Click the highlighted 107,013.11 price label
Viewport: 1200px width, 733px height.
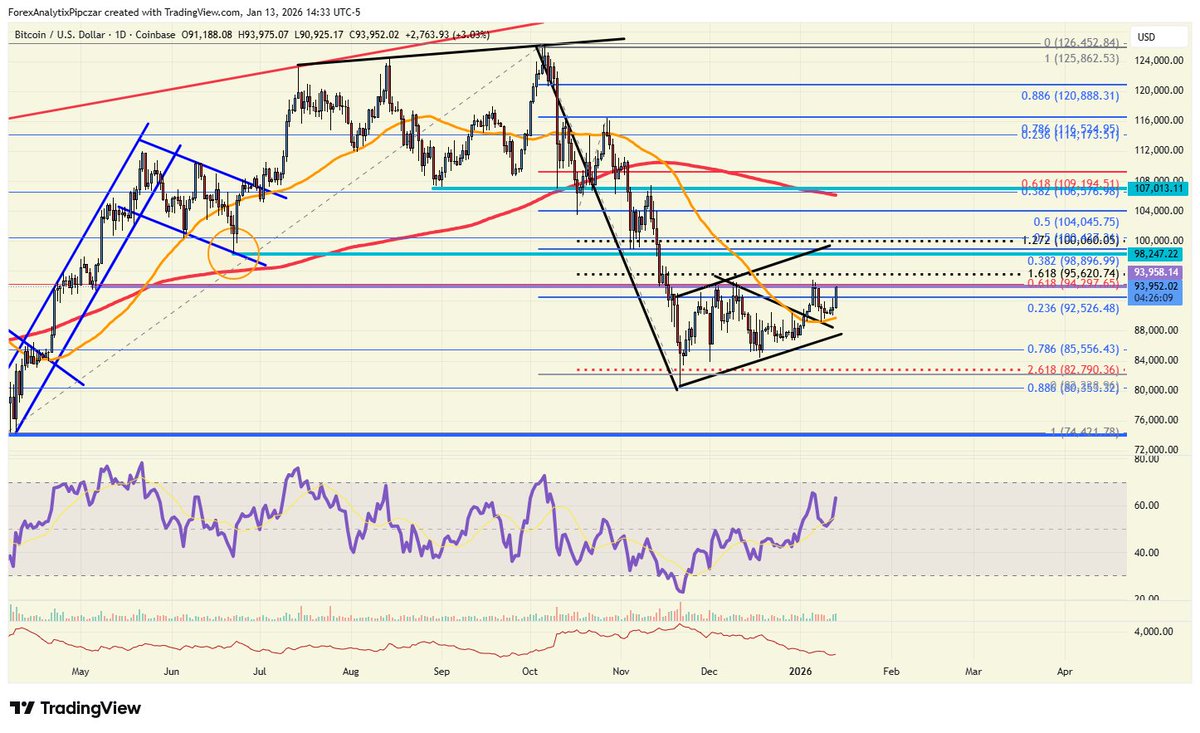click(x=1157, y=187)
